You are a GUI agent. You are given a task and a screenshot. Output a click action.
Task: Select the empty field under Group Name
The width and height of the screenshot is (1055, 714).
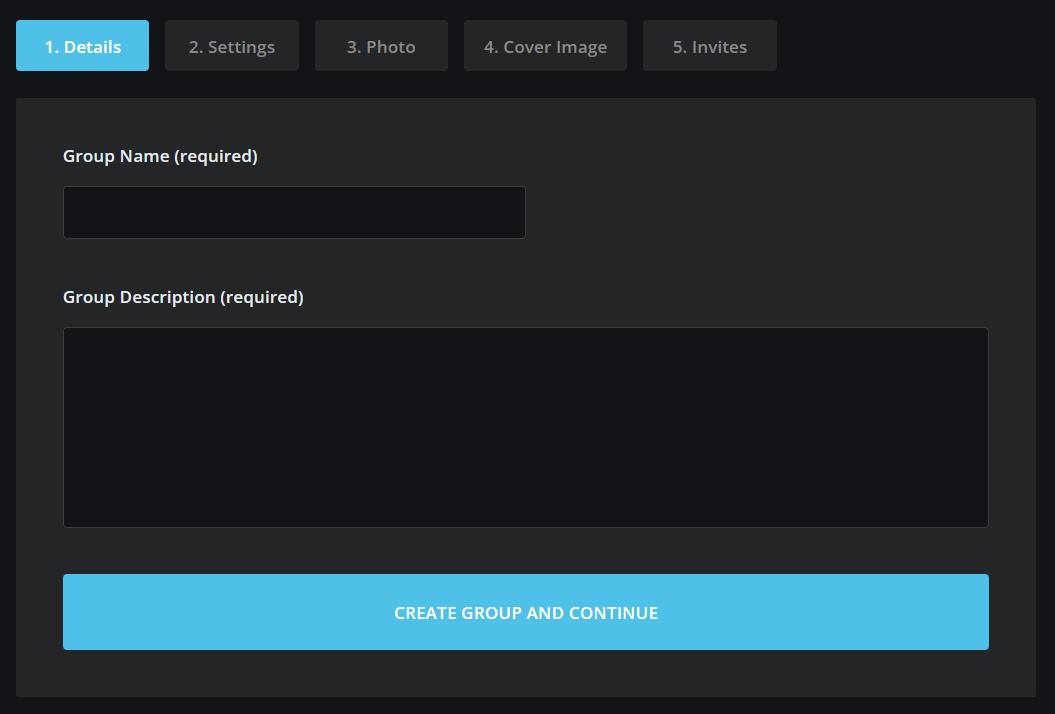point(294,213)
